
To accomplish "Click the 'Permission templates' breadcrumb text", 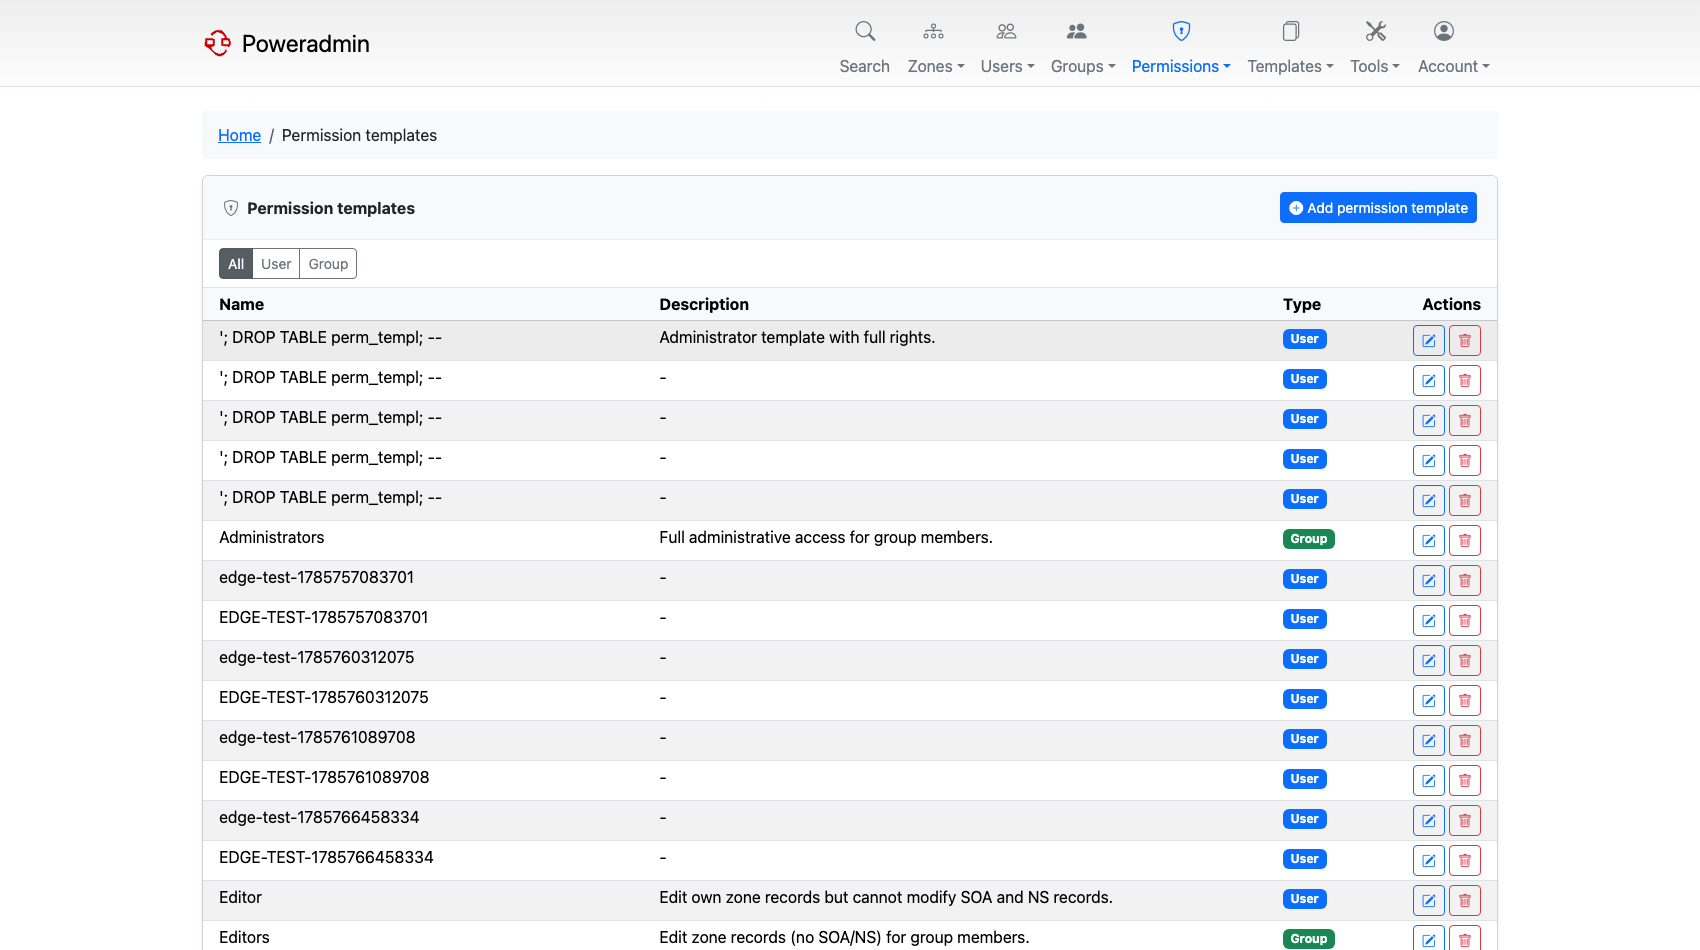I will [x=359, y=135].
